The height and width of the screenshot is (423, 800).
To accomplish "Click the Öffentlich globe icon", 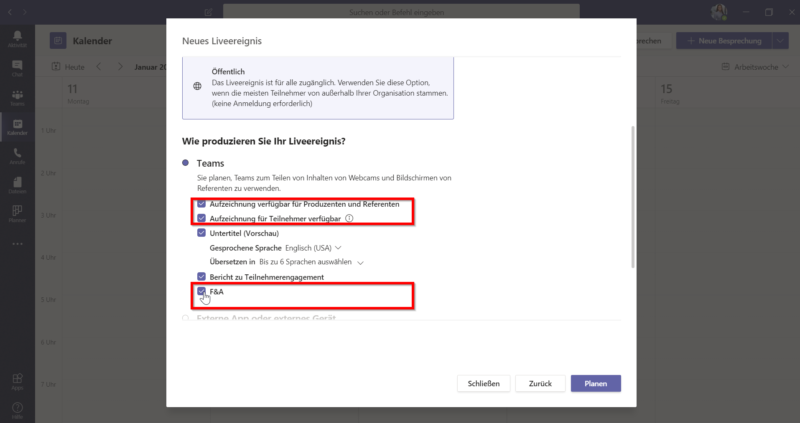I will tap(197, 86).
